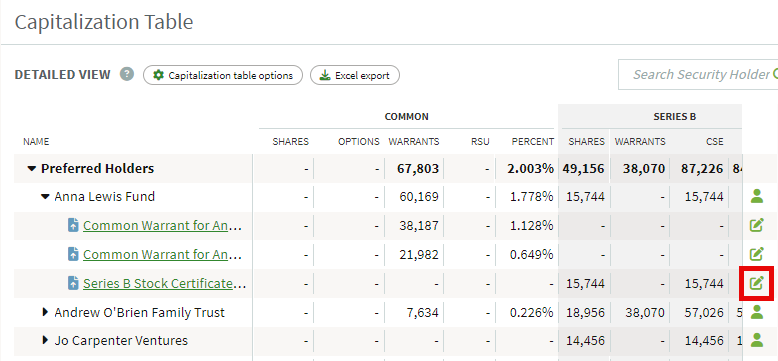Collapse the Preferred Holders group
Viewport: 778px width, 361px height.
(32, 169)
